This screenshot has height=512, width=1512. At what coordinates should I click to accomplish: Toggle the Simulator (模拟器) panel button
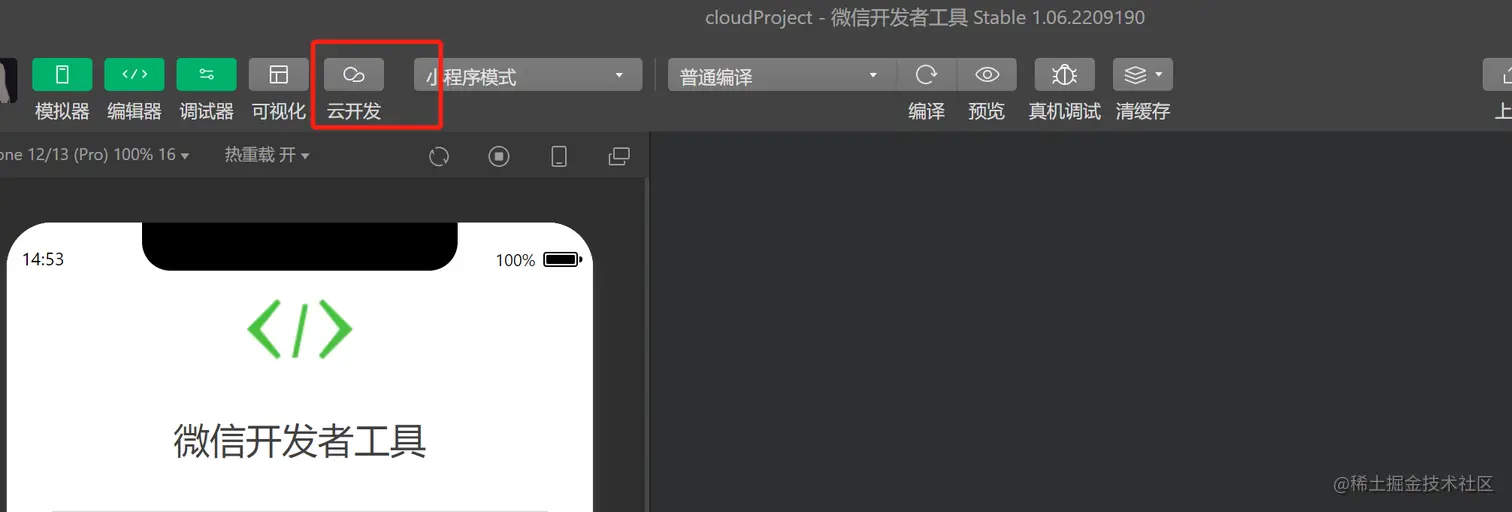point(62,75)
